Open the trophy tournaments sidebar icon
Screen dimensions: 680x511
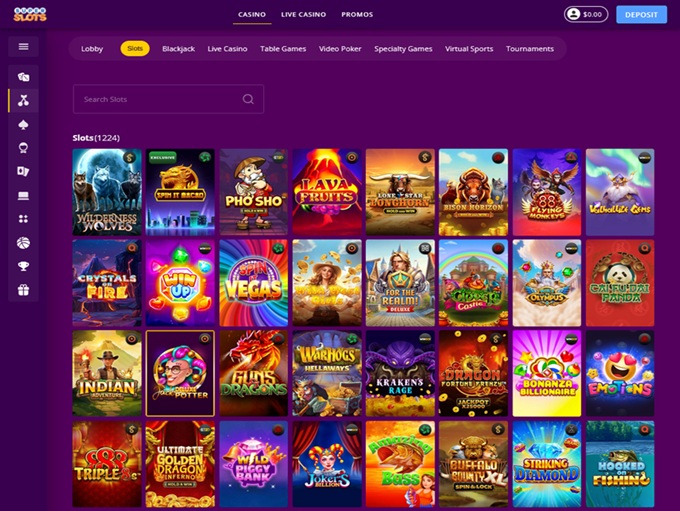point(23,266)
